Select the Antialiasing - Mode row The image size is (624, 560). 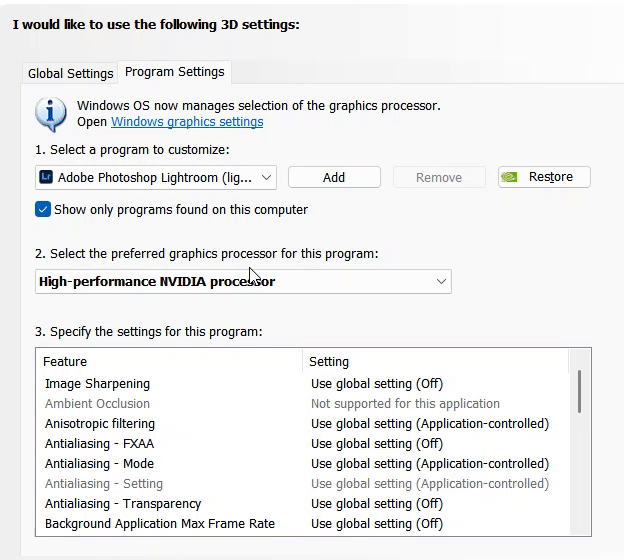[99, 464]
